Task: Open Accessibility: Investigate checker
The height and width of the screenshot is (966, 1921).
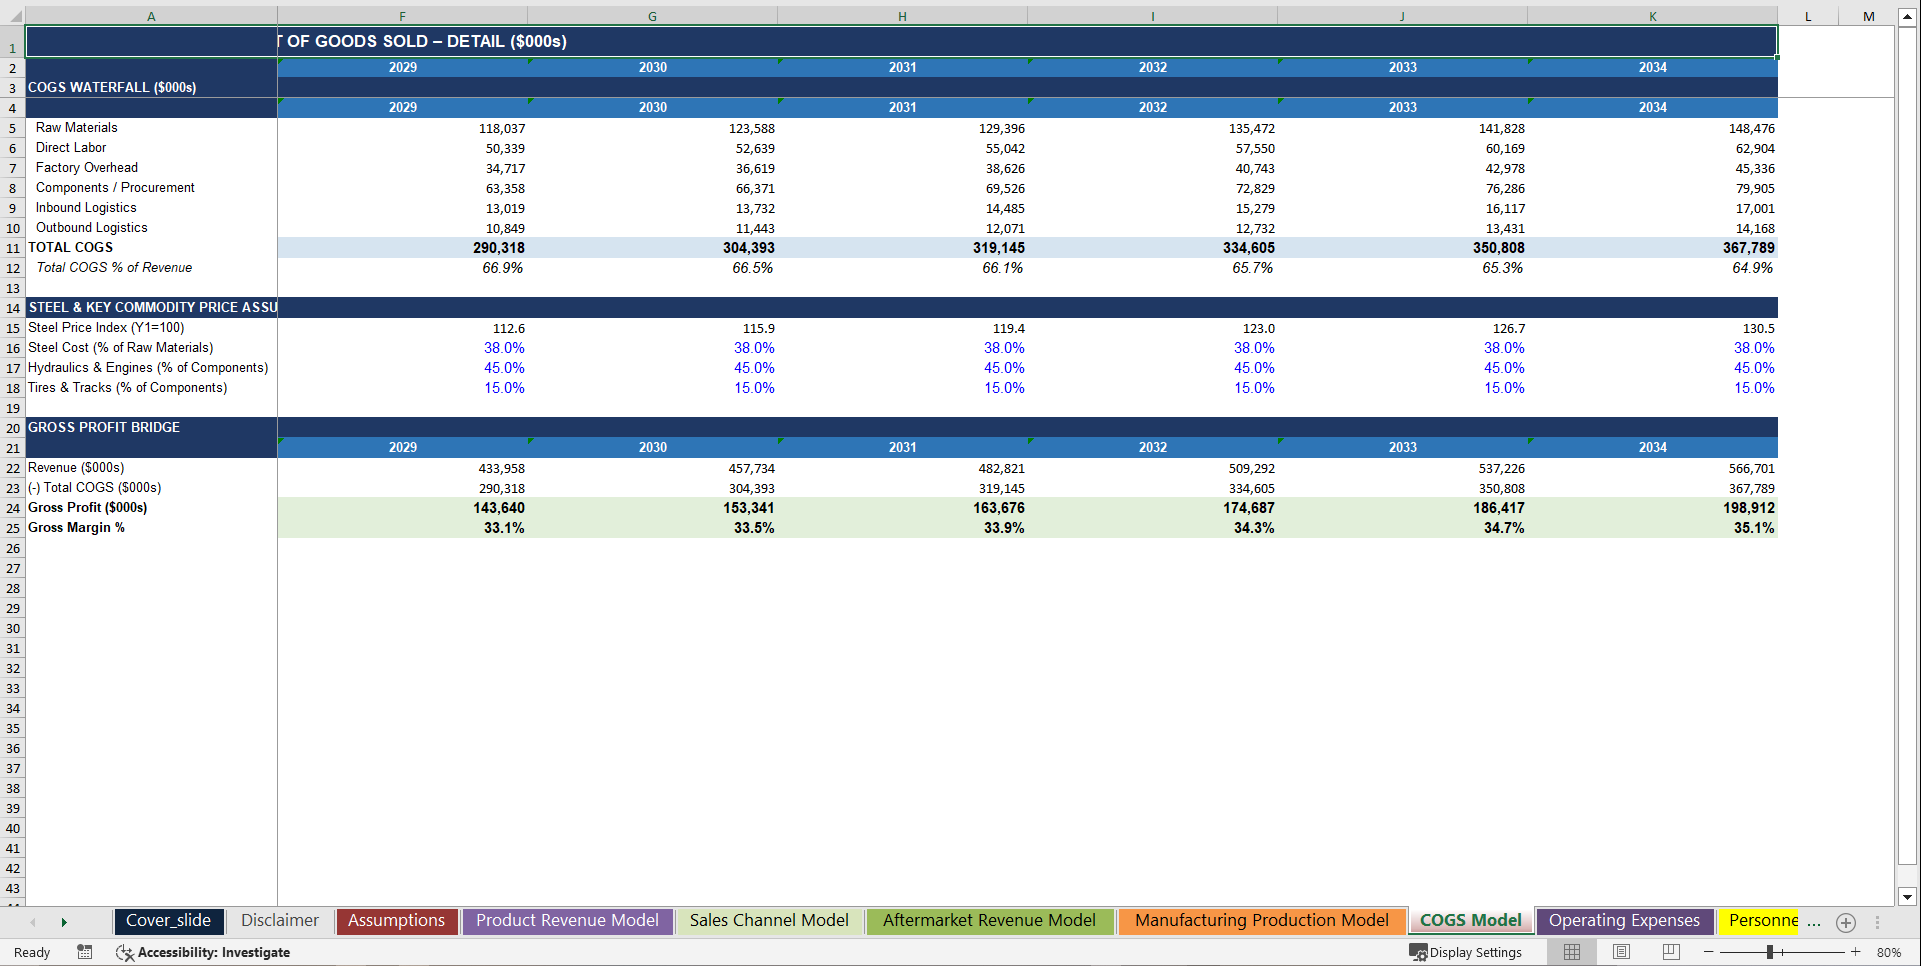Action: click(204, 952)
